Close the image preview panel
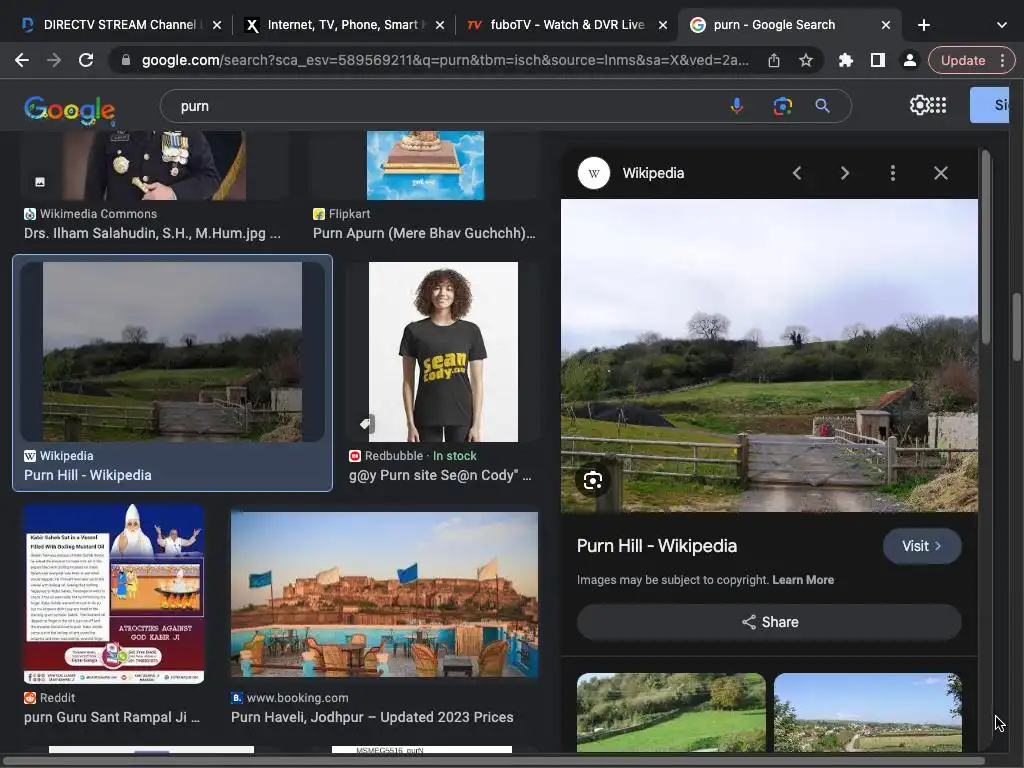Image resolution: width=1024 pixels, height=768 pixels. 940,173
